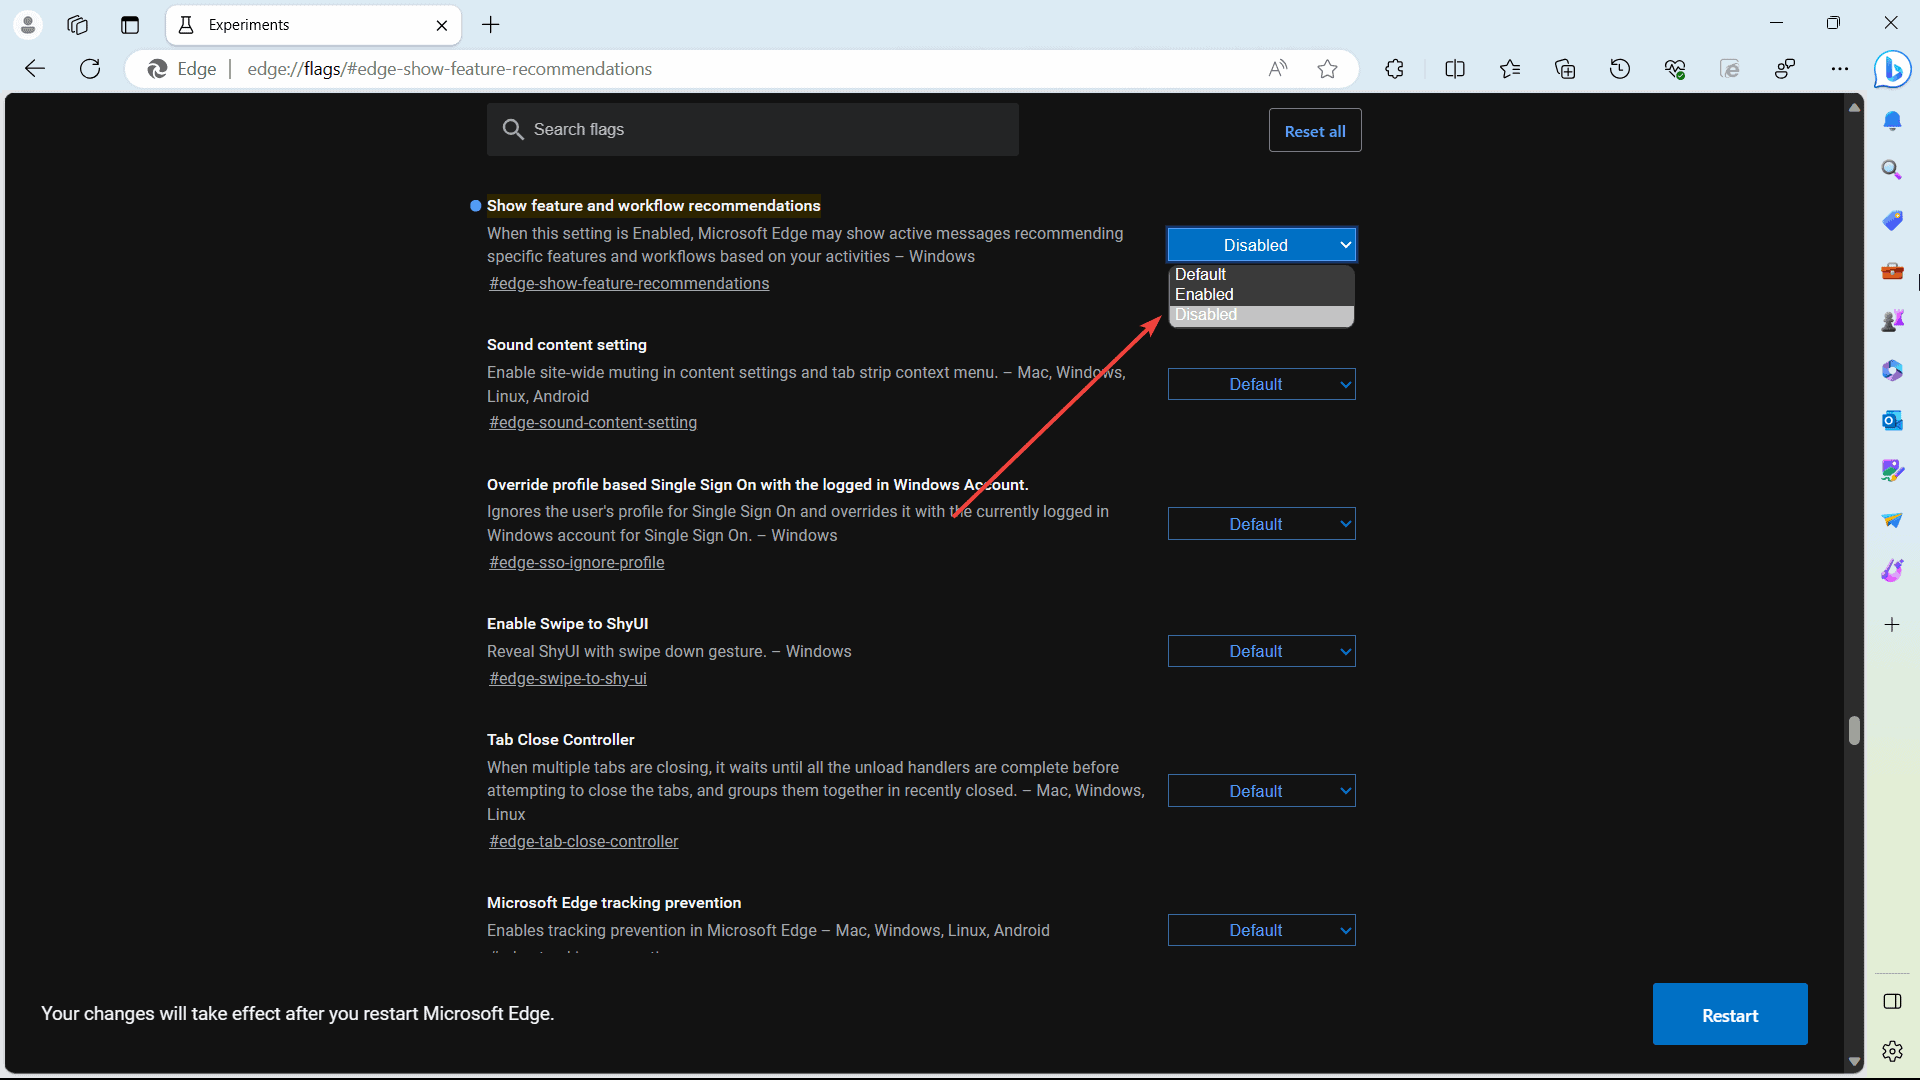Viewport: 1920px width, 1080px height.
Task: Open the sidebar Search icon
Action: pos(1892,170)
